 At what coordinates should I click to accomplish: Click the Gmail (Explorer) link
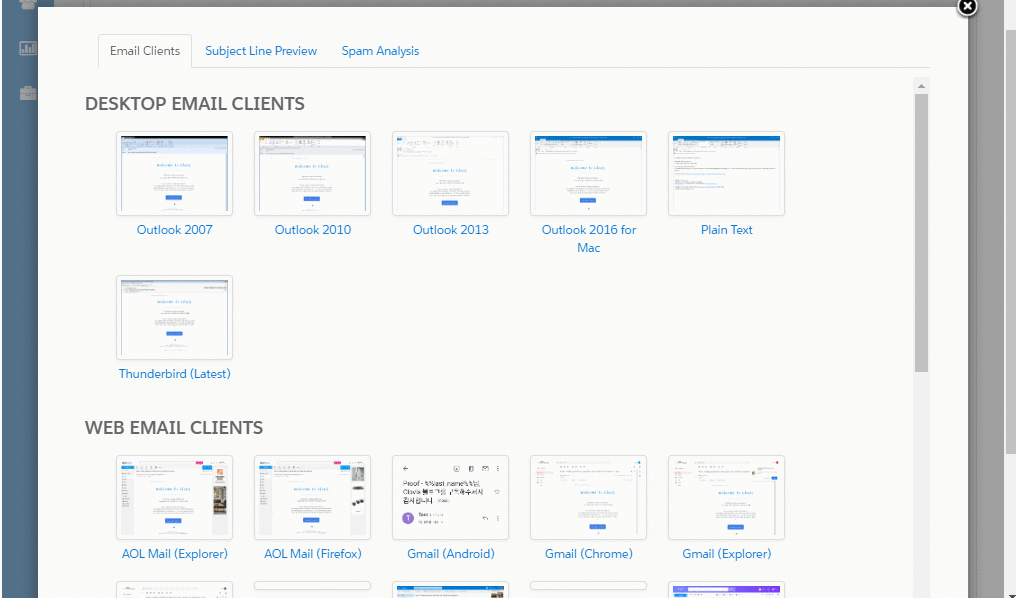pyautogui.click(x=726, y=554)
